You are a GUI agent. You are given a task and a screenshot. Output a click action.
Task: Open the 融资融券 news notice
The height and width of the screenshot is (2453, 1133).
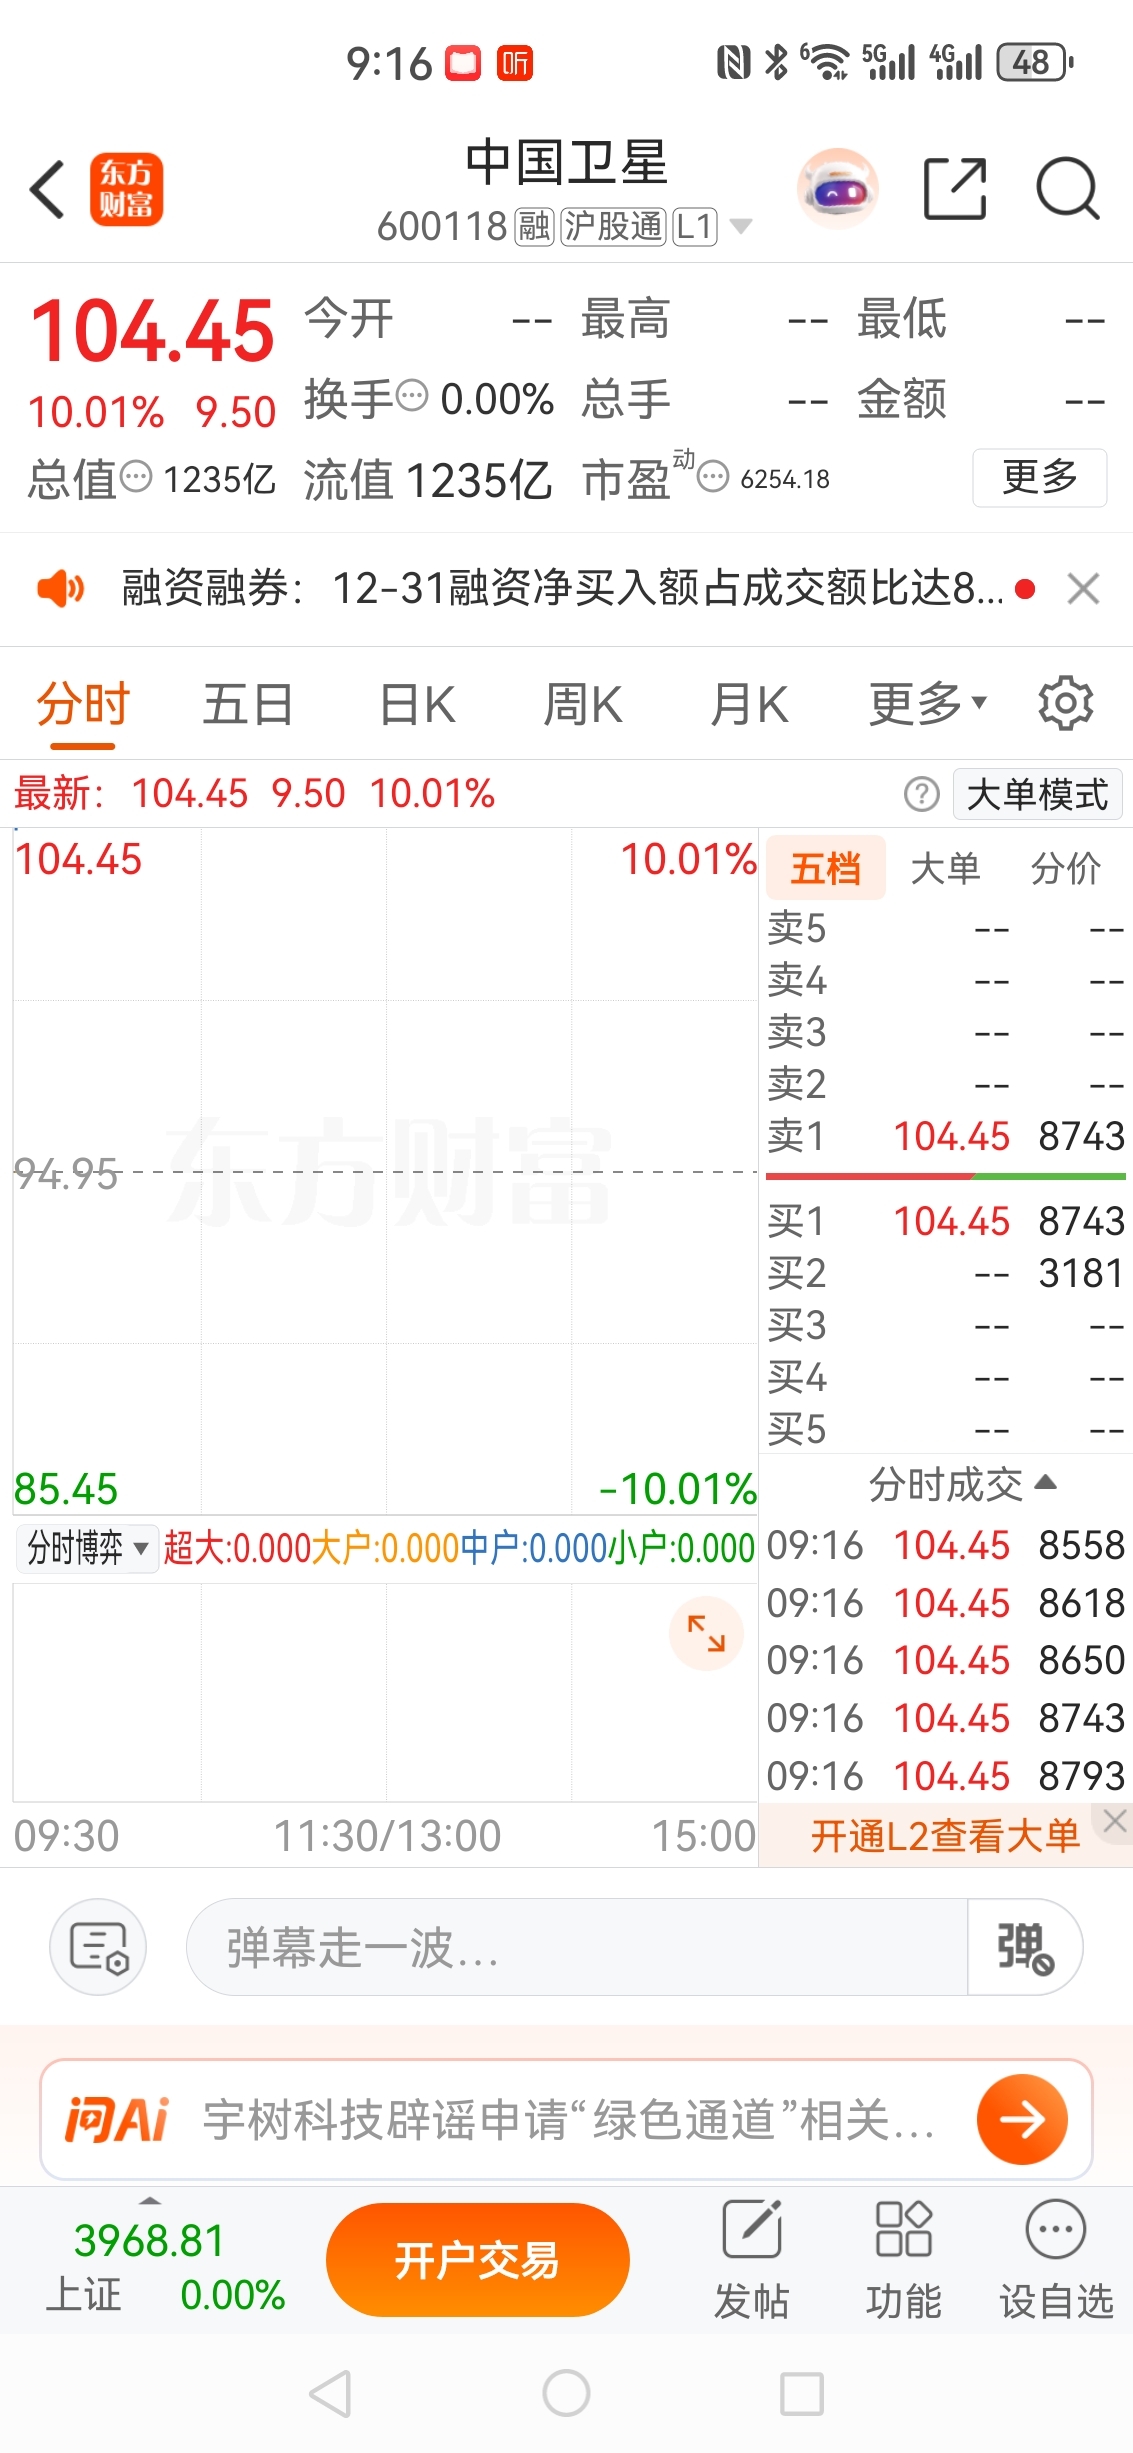pyautogui.click(x=562, y=588)
